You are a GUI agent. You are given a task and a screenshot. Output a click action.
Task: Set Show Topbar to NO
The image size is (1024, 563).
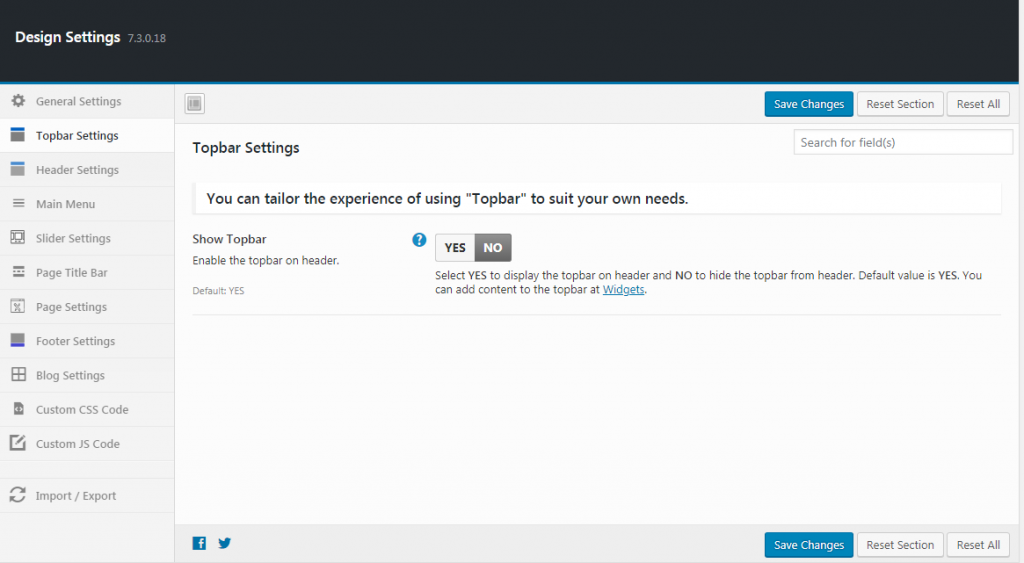tap(492, 248)
